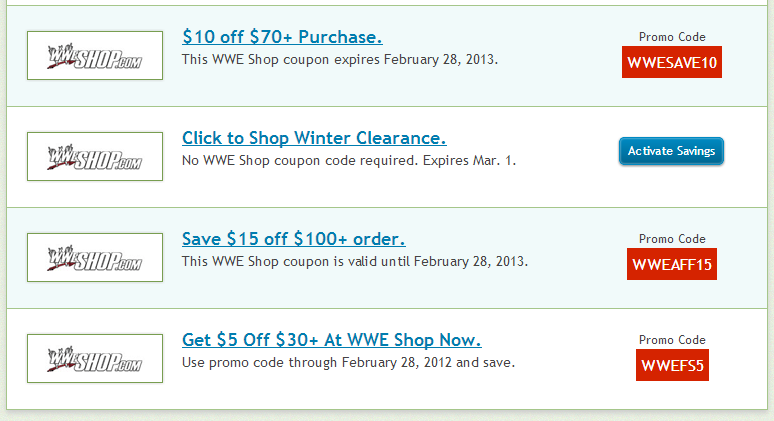Click "Promo Code" label above WWESAVE10
Viewport: 774px width, 421px height.
click(672, 37)
